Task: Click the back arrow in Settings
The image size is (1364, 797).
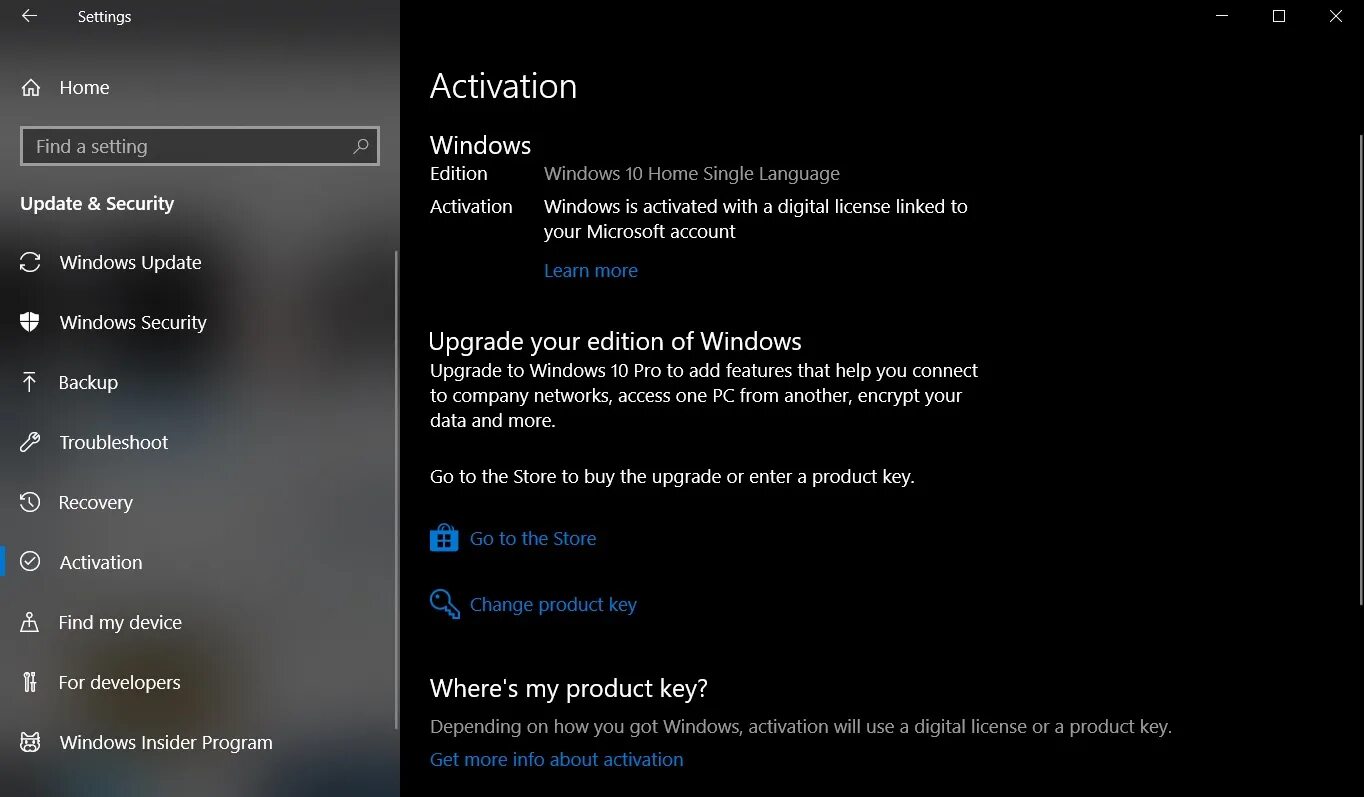Action: tap(29, 16)
